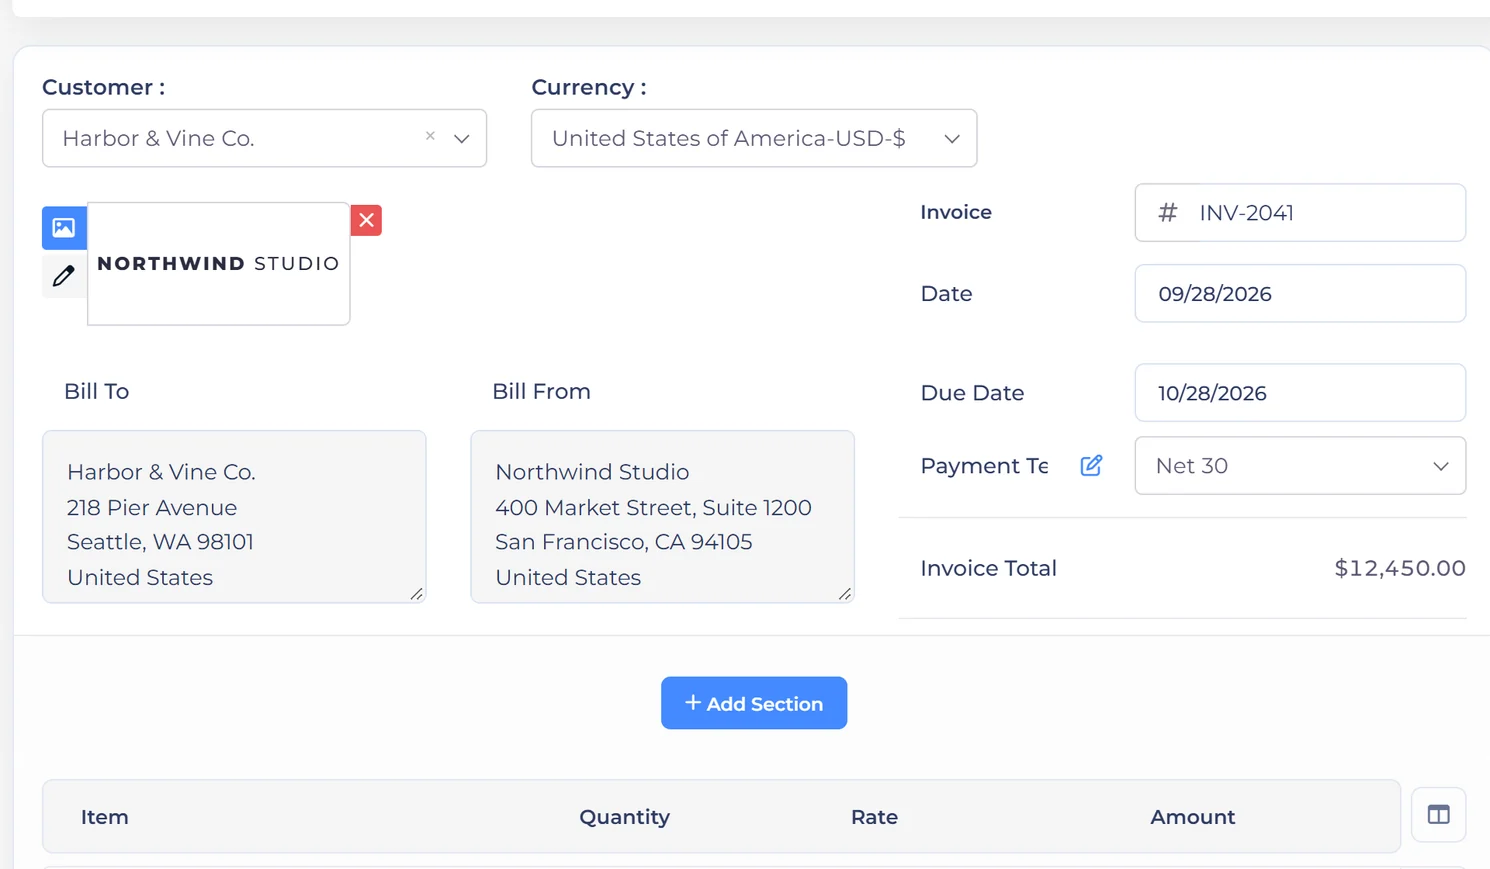Click the $12,450.00 invoice total value
This screenshot has width=1490, height=869.
pos(1400,568)
